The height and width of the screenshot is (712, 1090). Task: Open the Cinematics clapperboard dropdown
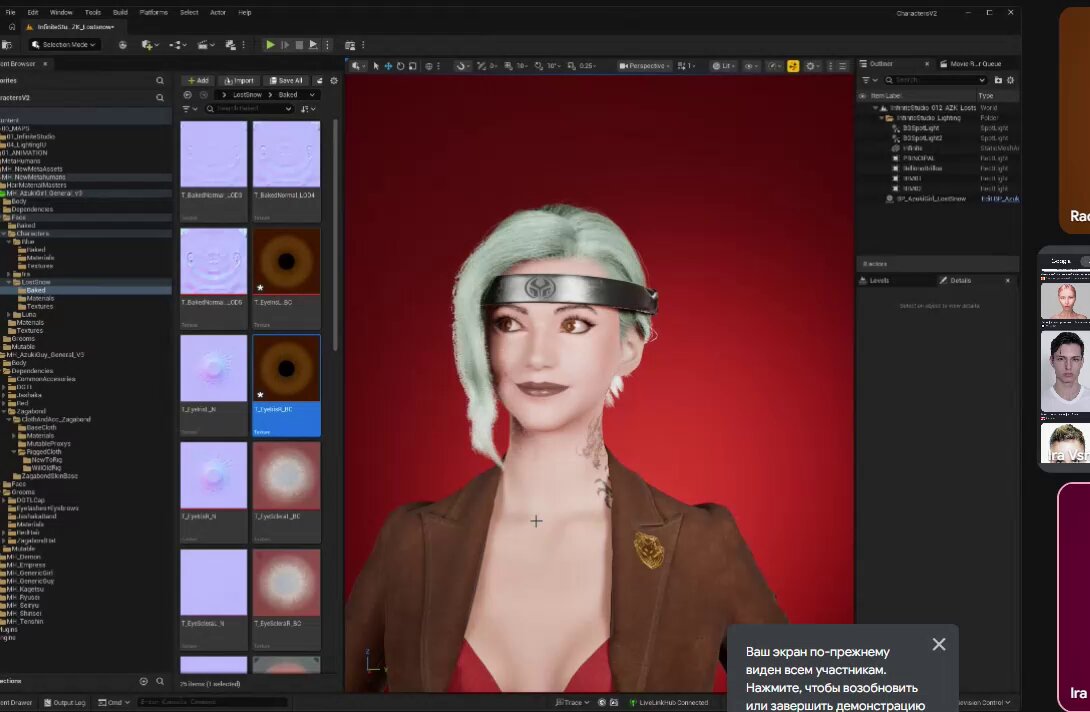[205, 45]
